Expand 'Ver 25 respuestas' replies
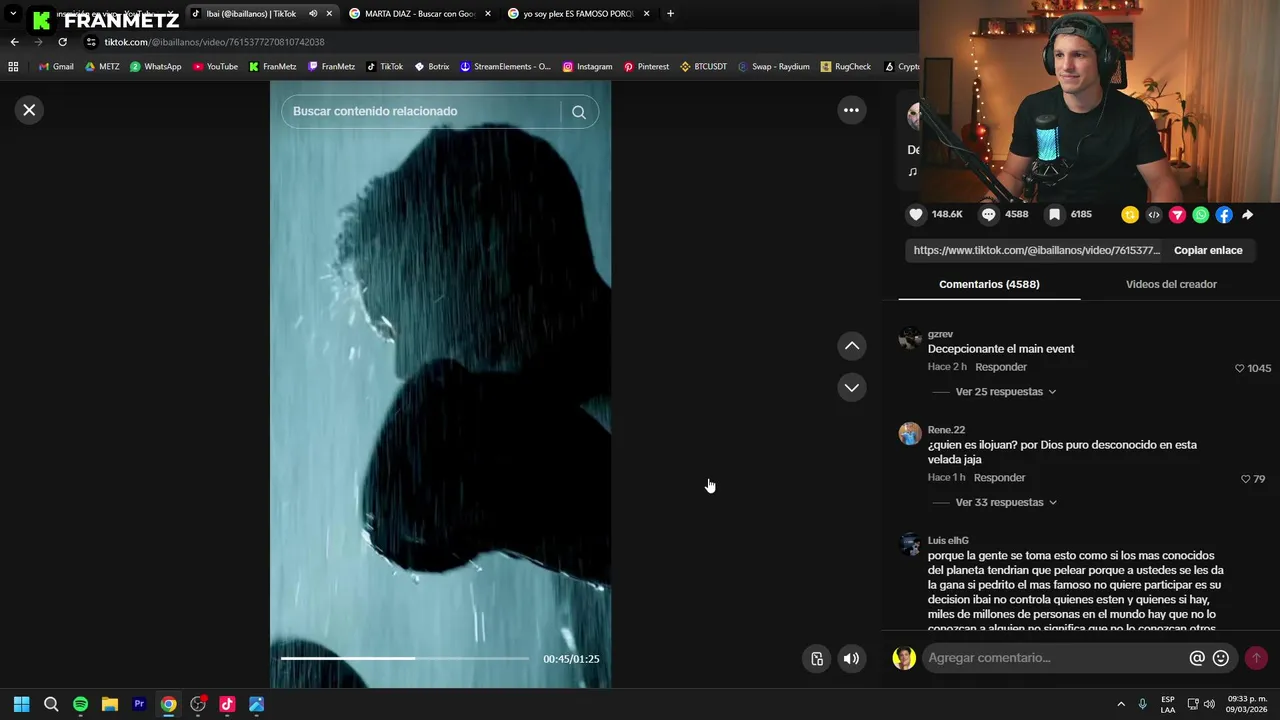1280x720 pixels. [1005, 392]
